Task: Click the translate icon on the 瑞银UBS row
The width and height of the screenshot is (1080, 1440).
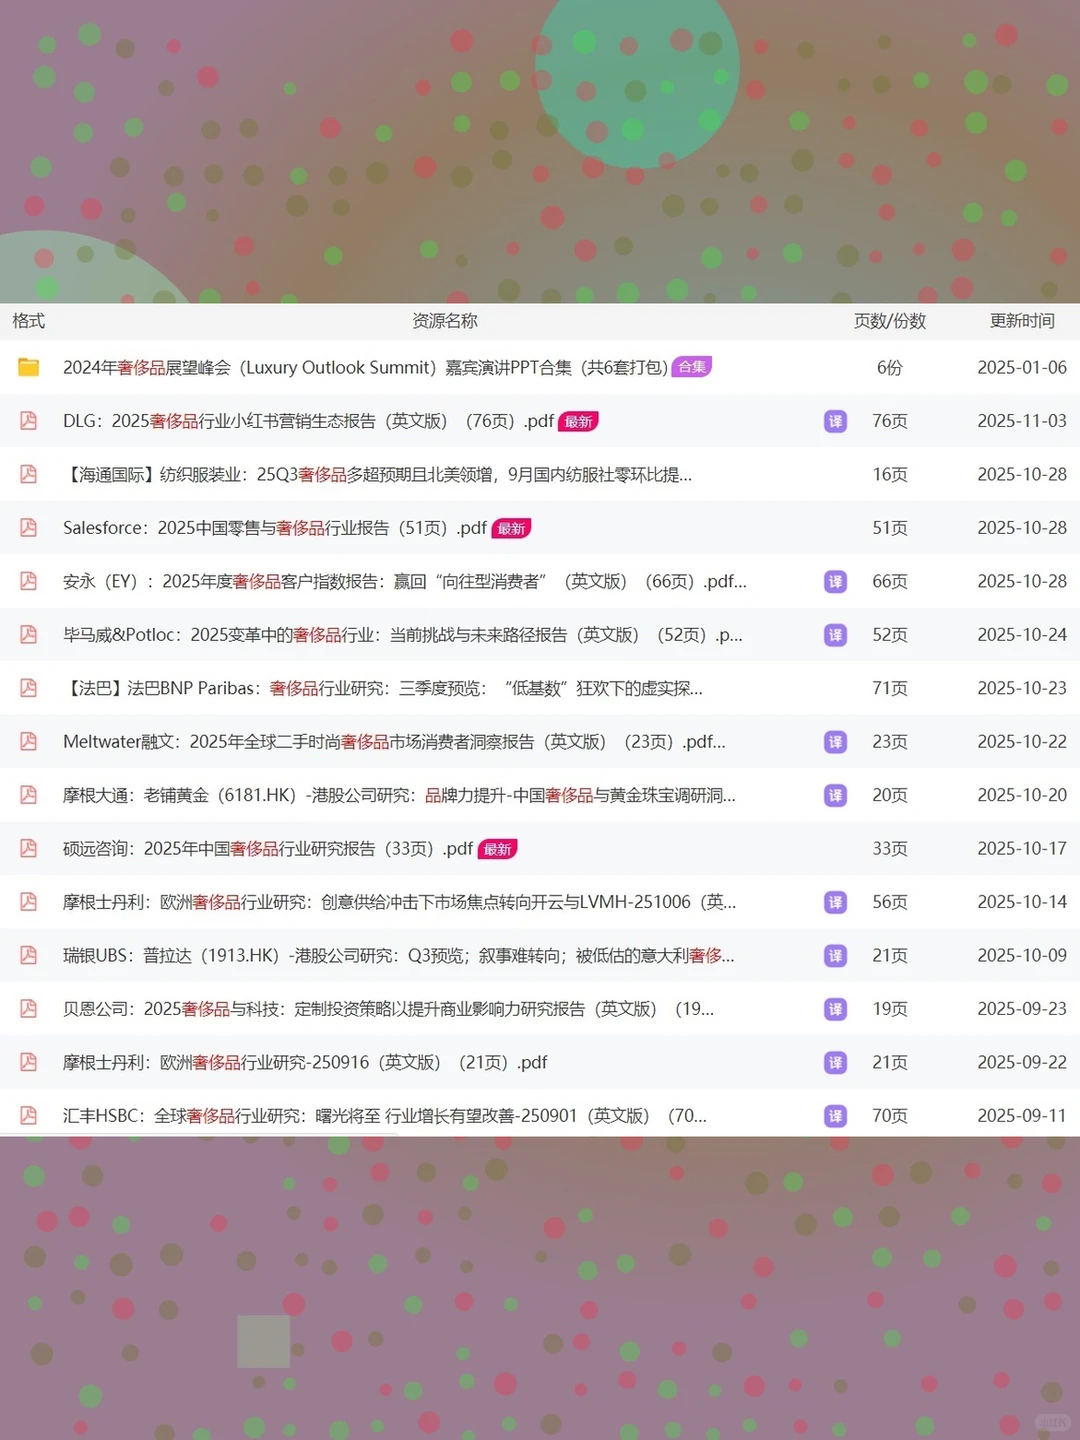Action: coord(835,956)
